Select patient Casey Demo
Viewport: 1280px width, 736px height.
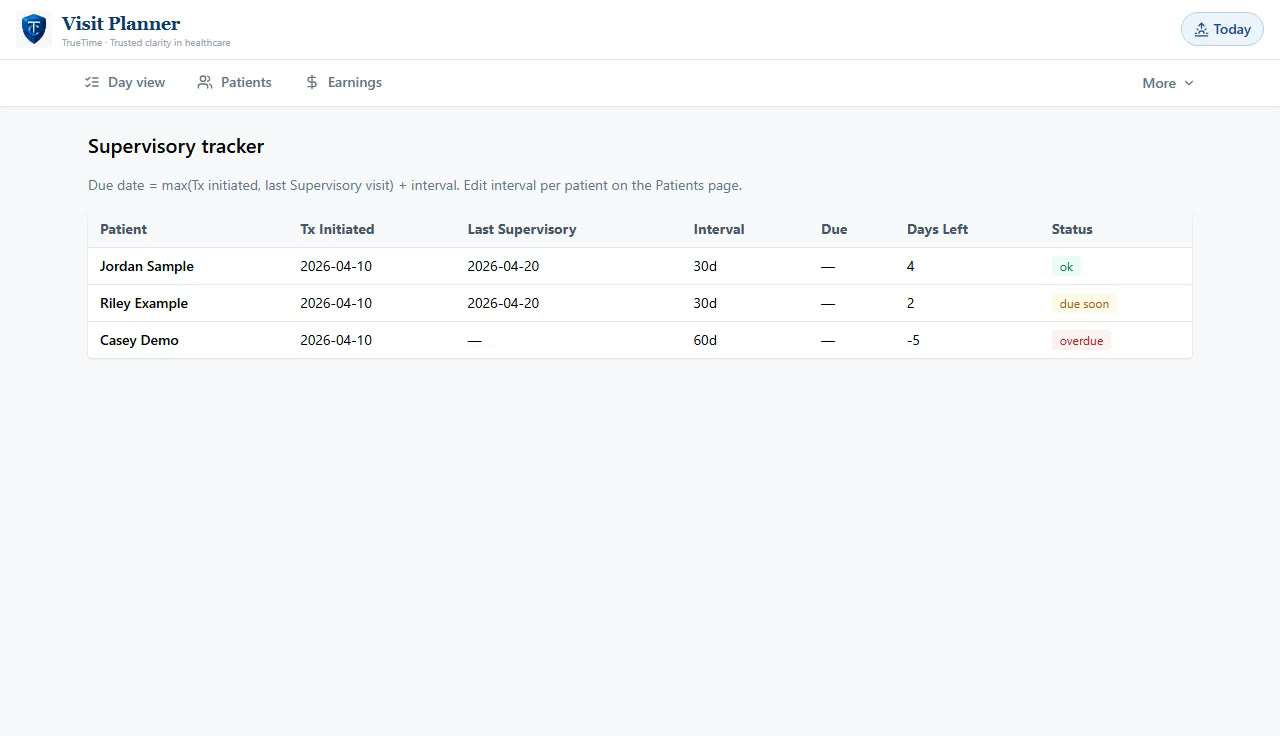point(139,340)
